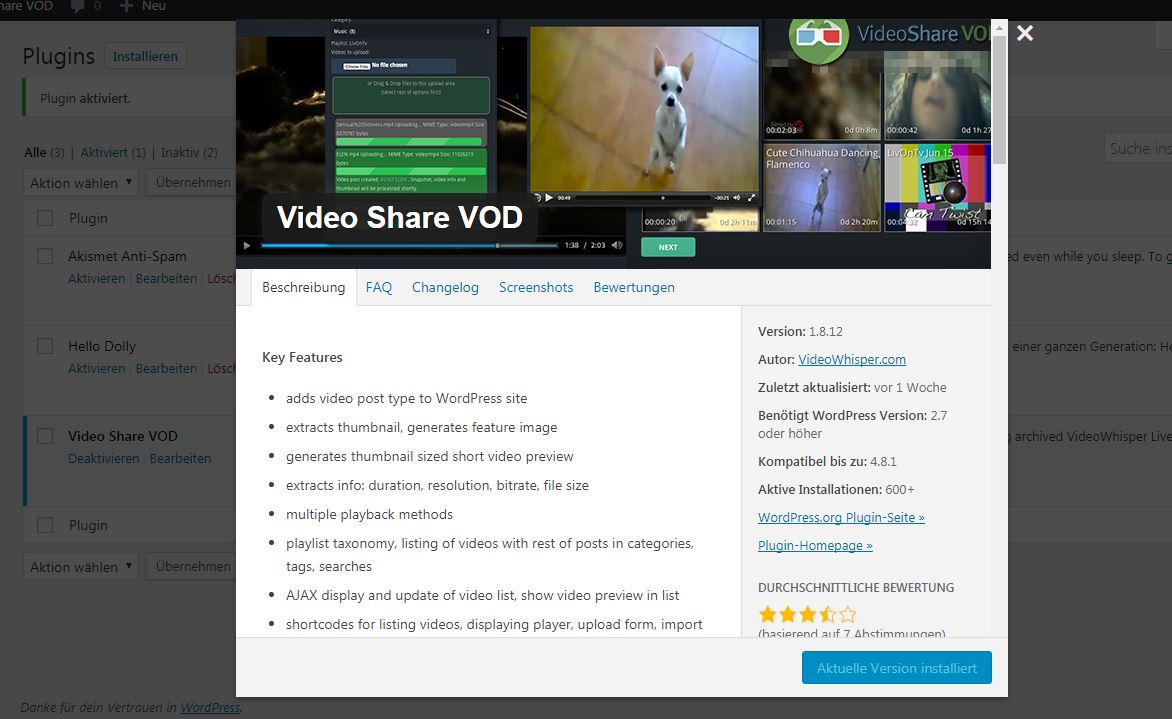1172x719 pixels.
Task: Open the Bewertungen tab
Action: click(634, 287)
